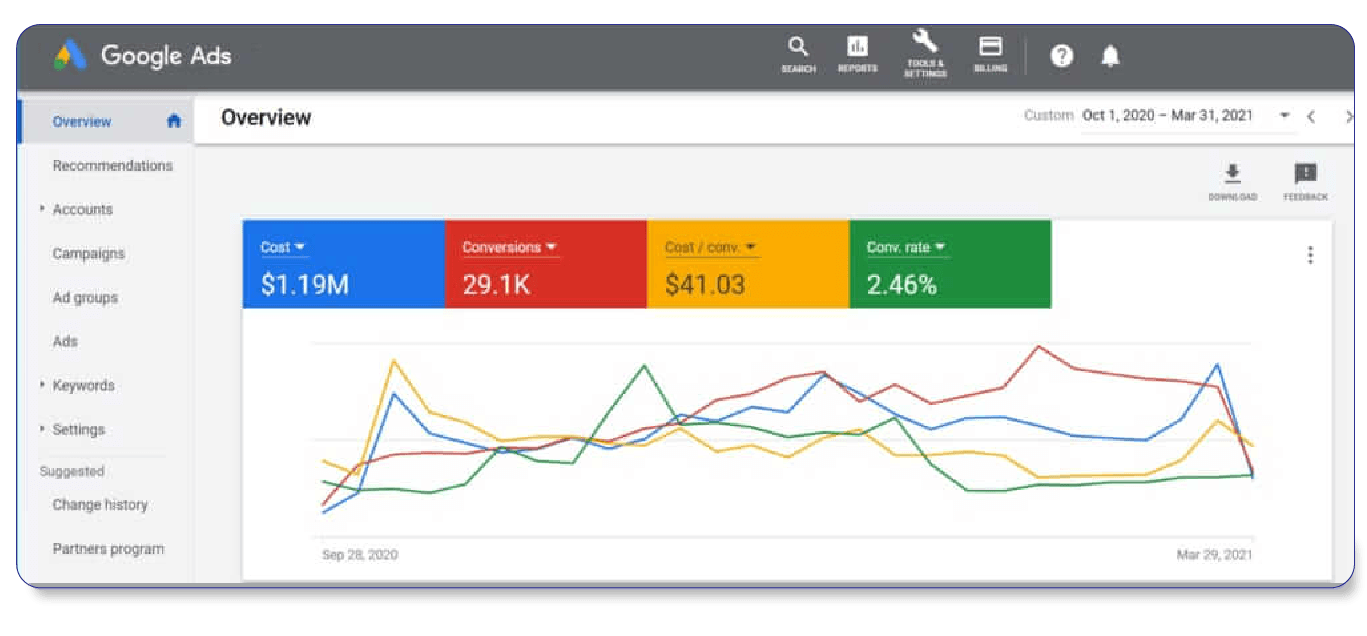Click the Custom date label

1048,116
